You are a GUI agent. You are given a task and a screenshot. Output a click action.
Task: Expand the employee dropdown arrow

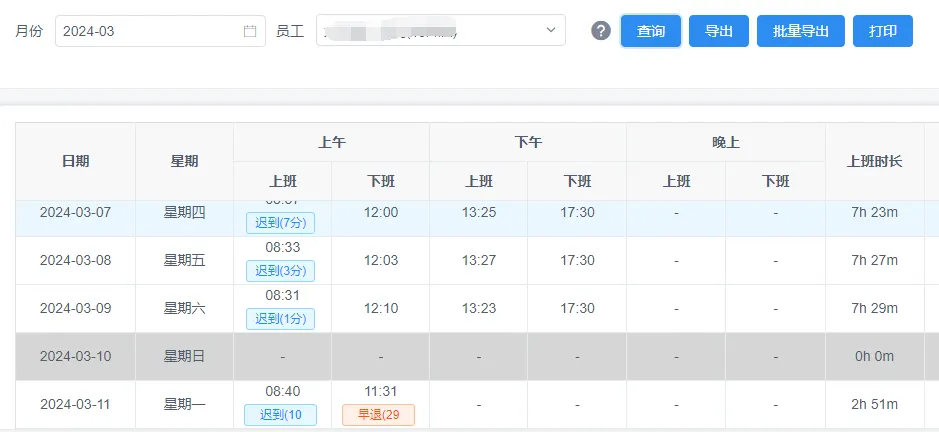[550, 31]
